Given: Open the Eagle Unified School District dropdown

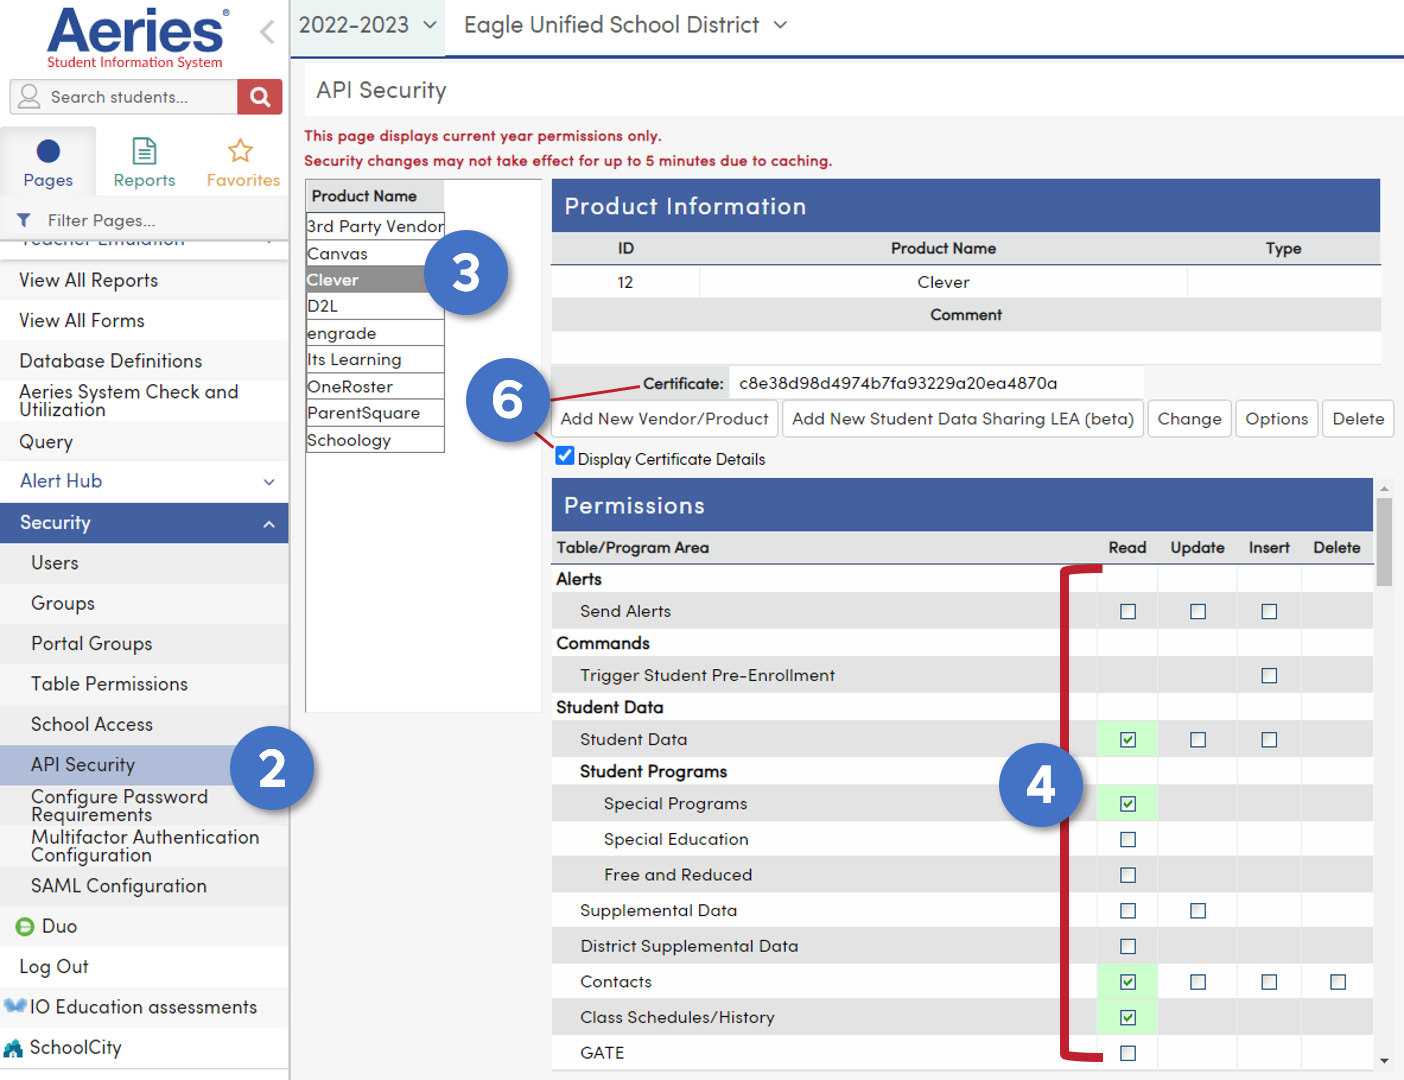Looking at the screenshot, I should coord(625,25).
